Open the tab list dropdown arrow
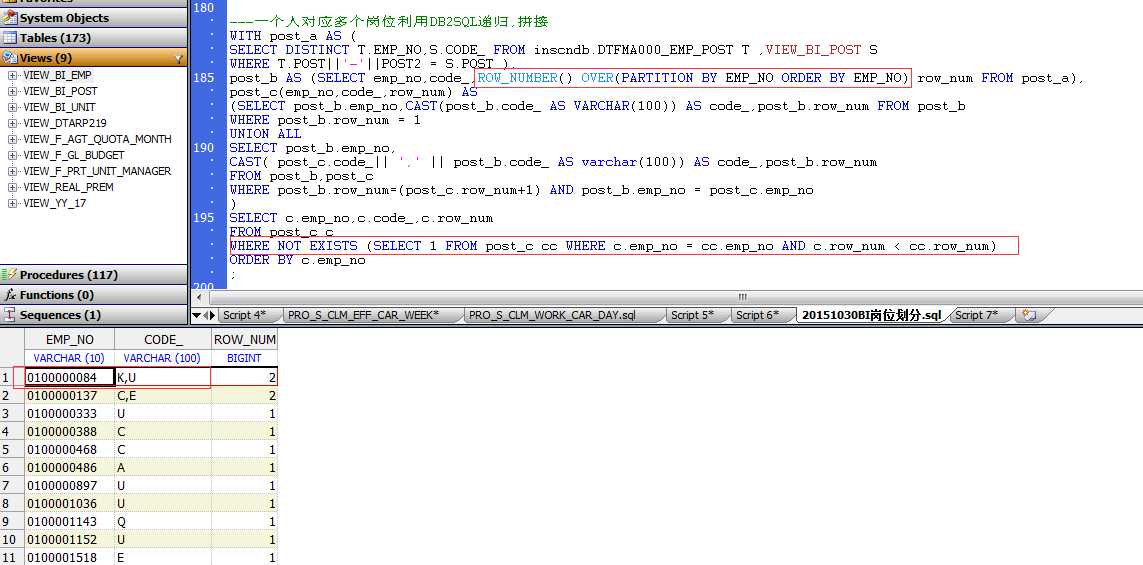Viewport: 1143px width, 565px height. tap(197, 315)
